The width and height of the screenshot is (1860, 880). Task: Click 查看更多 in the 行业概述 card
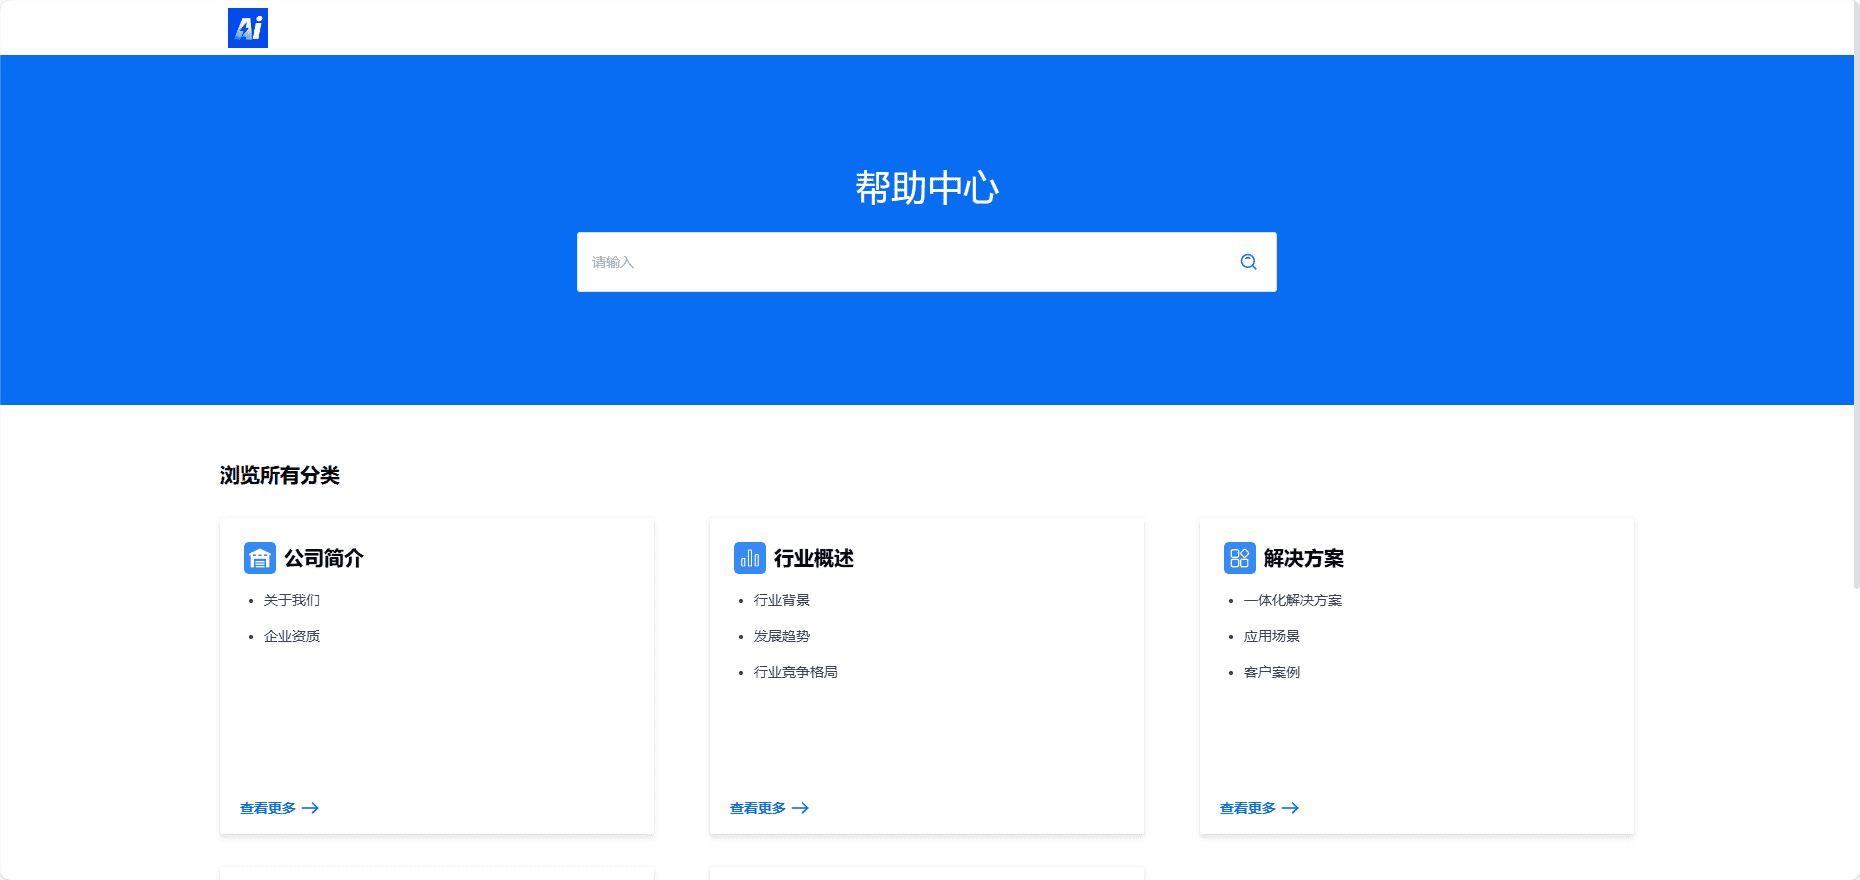tap(769, 808)
